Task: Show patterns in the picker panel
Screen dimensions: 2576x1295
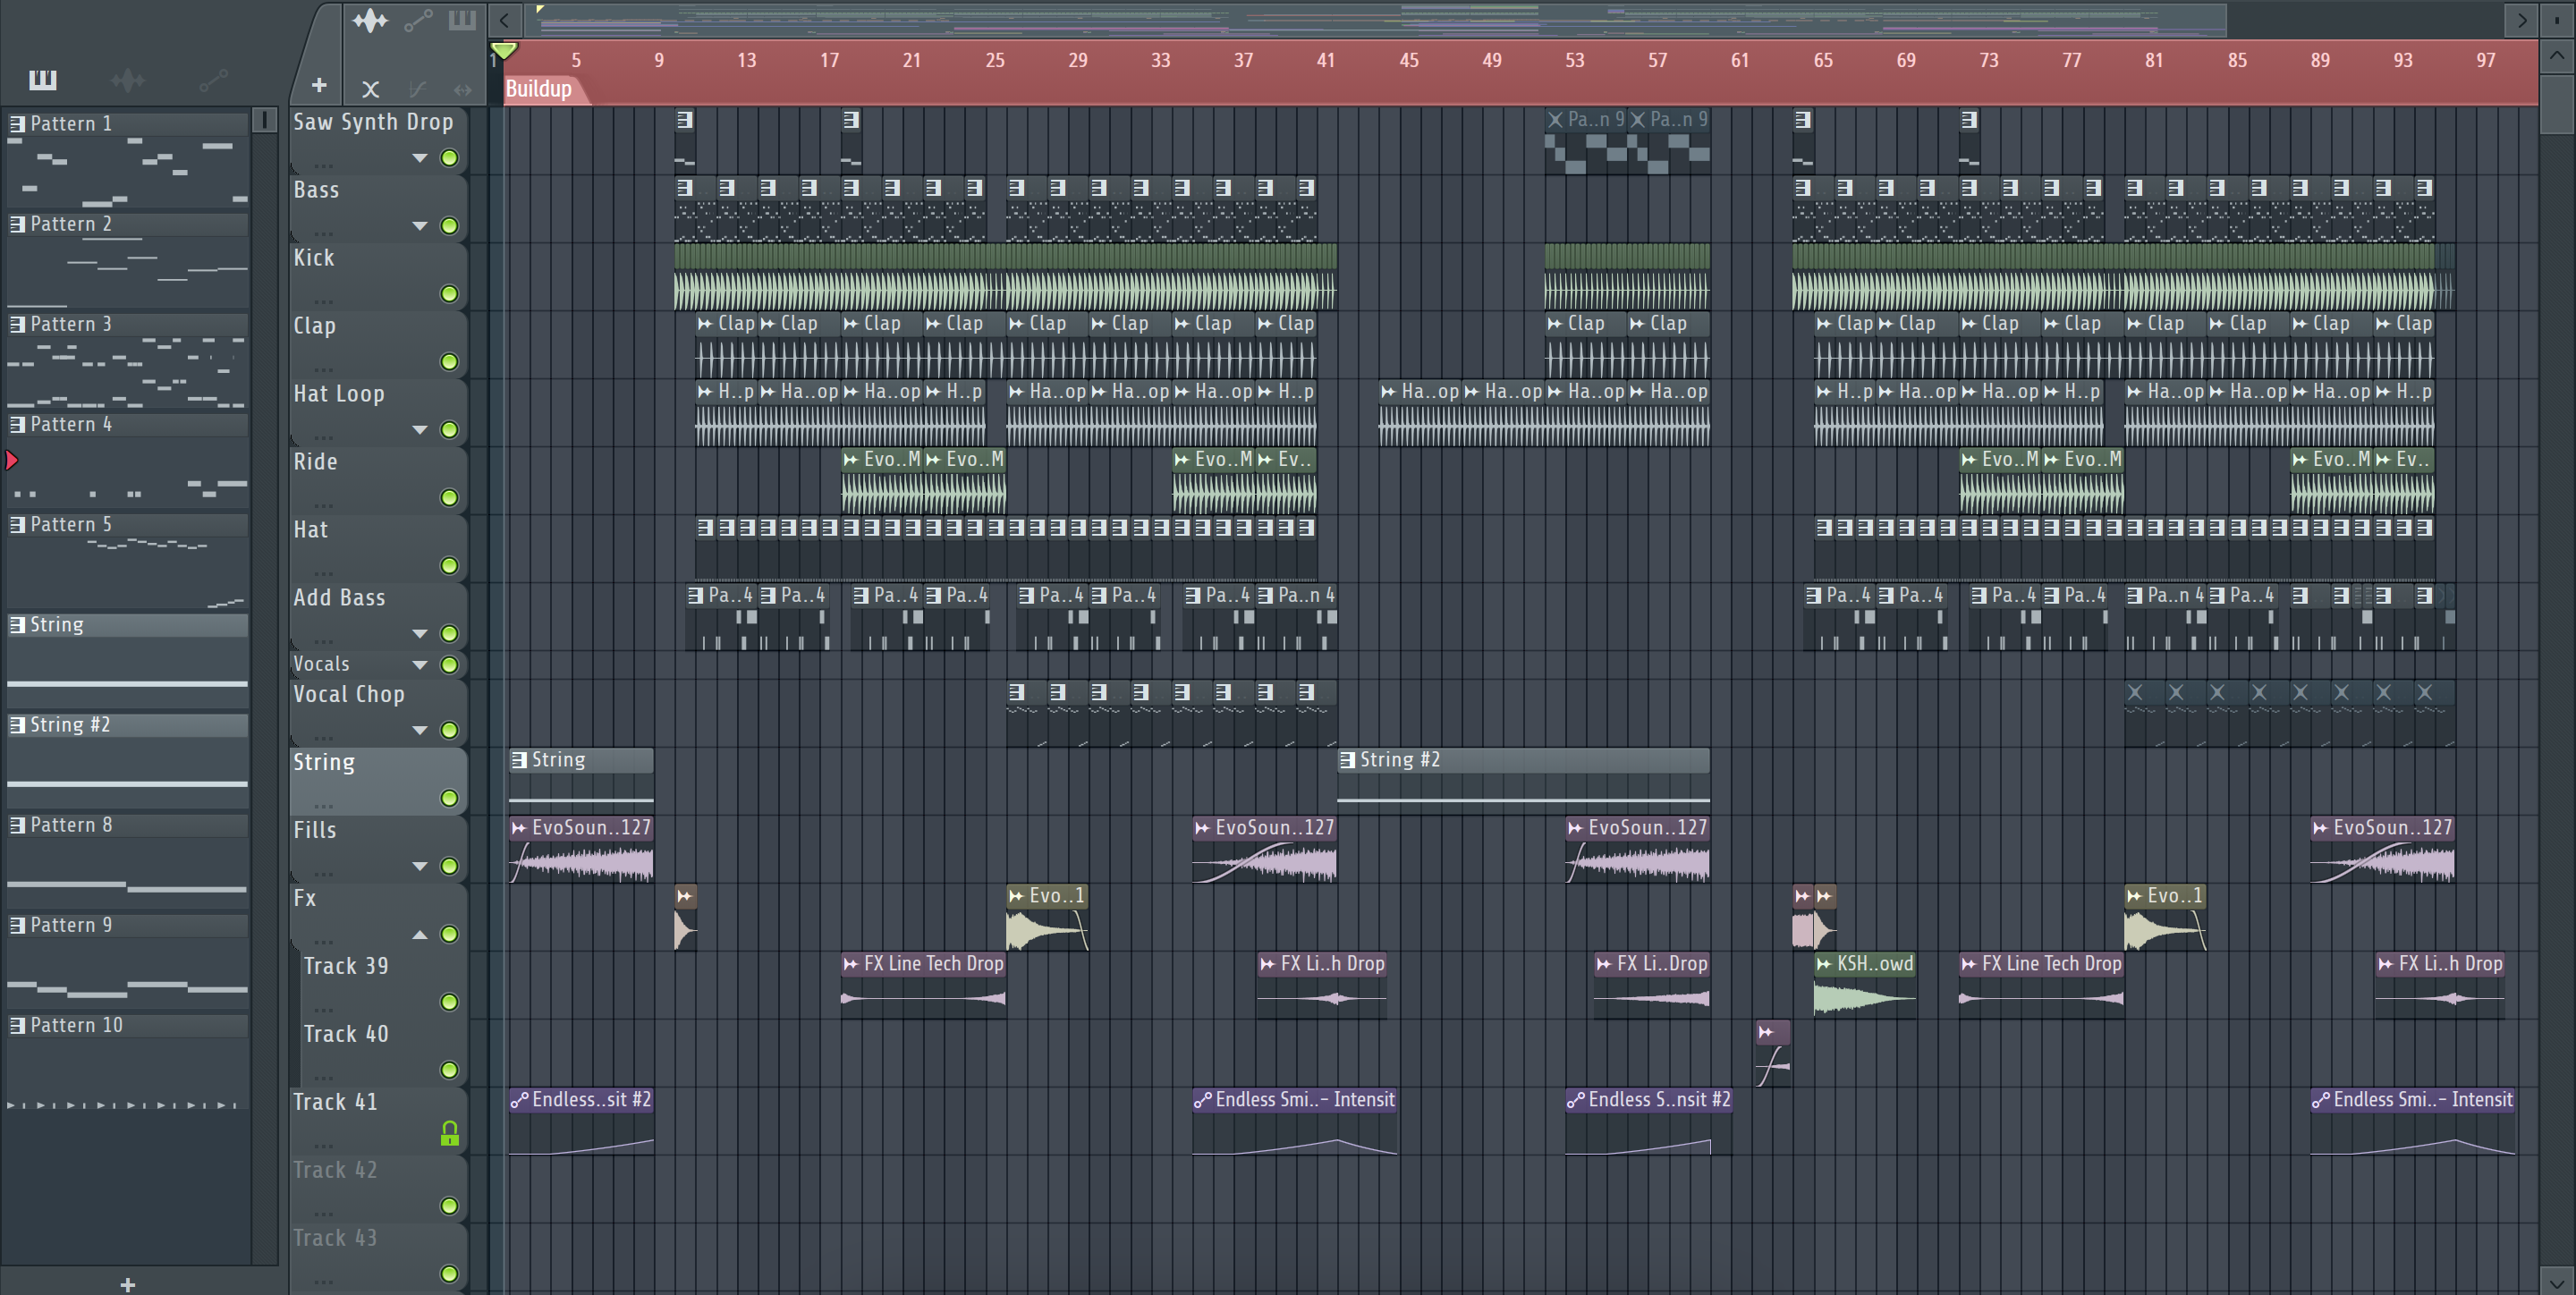Action: pyautogui.click(x=43, y=80)
